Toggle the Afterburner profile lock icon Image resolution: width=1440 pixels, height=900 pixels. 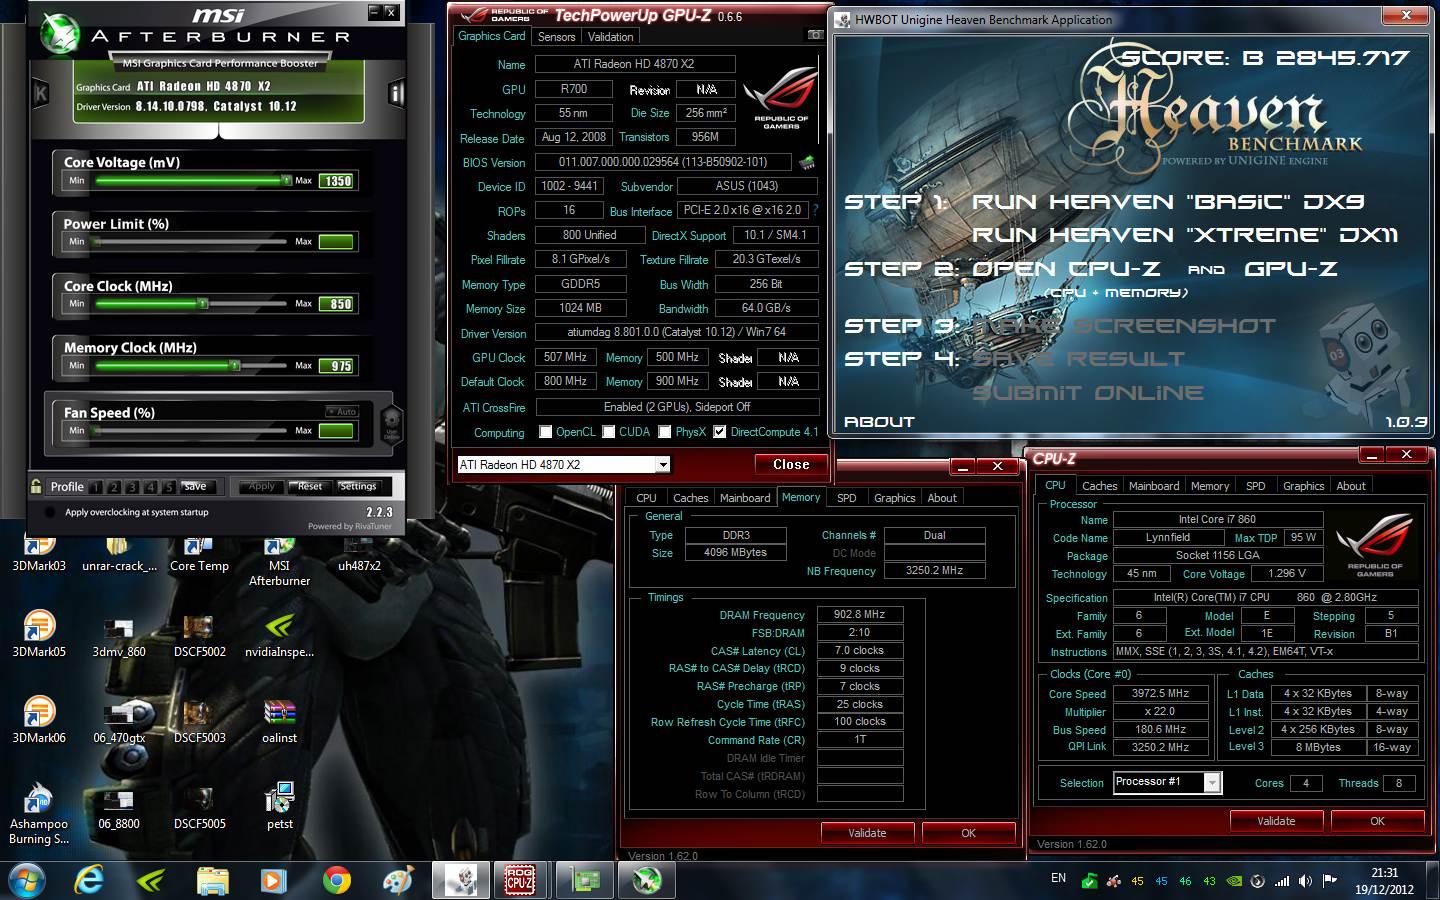pyautogui.click(x=36, y=486)
